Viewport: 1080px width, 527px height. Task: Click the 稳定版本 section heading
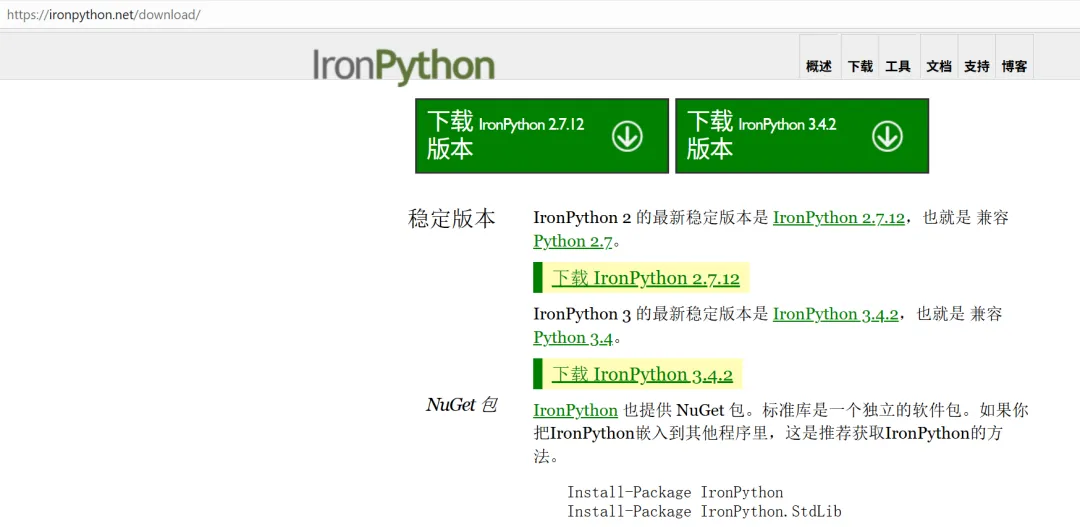click(x=452, y=218)
